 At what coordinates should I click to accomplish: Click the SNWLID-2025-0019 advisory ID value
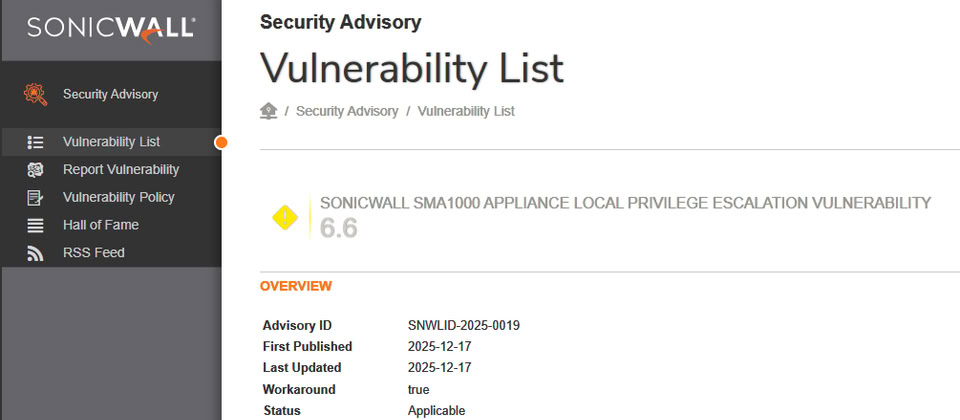pyautogui.click(x=464, y=325)
